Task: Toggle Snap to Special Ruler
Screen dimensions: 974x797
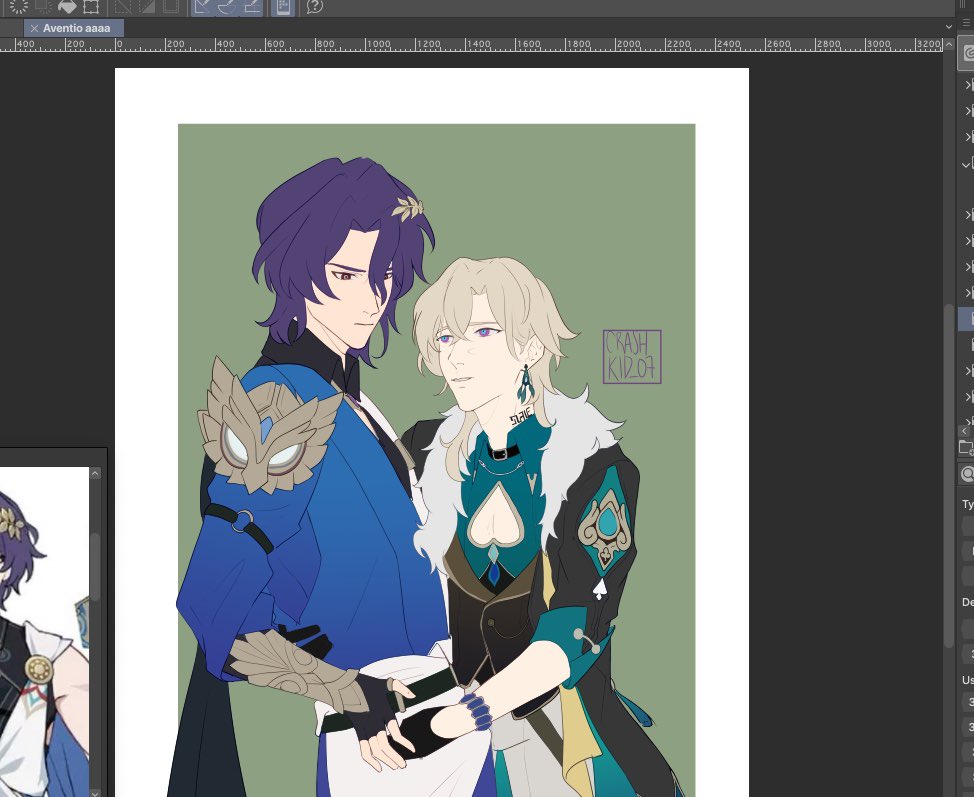Action: (x=227, y=7)
